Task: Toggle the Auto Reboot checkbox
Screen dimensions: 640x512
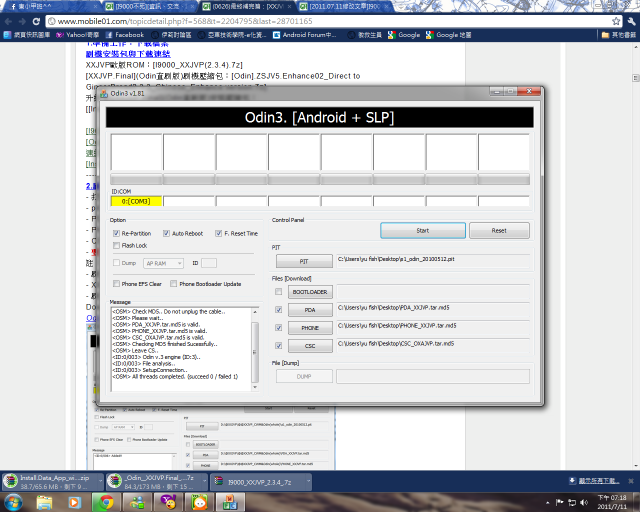Action: coord(166,234)
